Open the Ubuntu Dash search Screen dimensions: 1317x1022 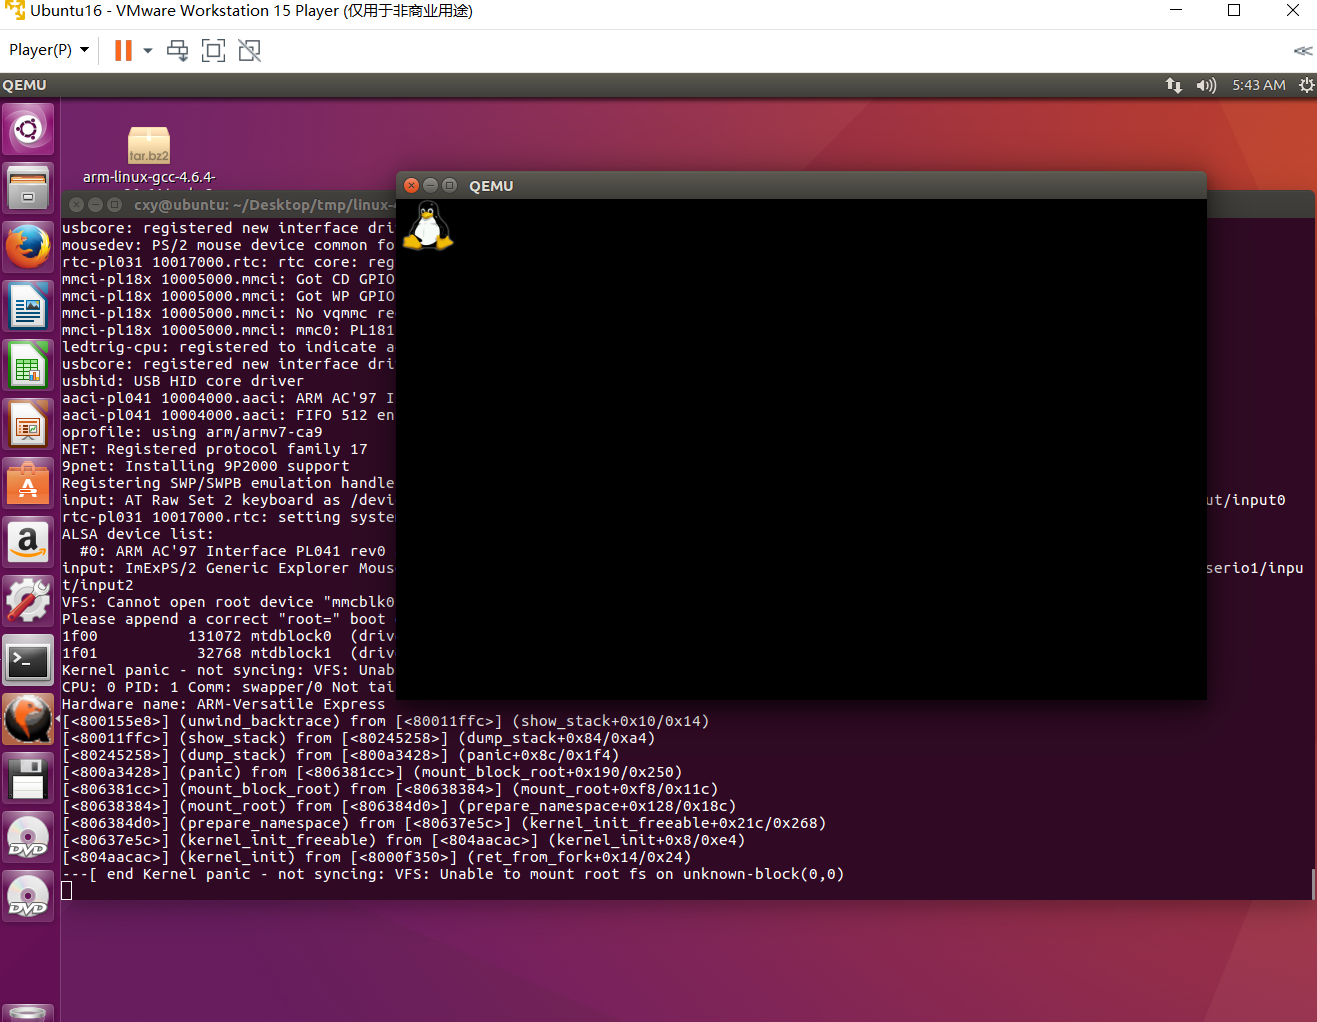coord(28,129)
